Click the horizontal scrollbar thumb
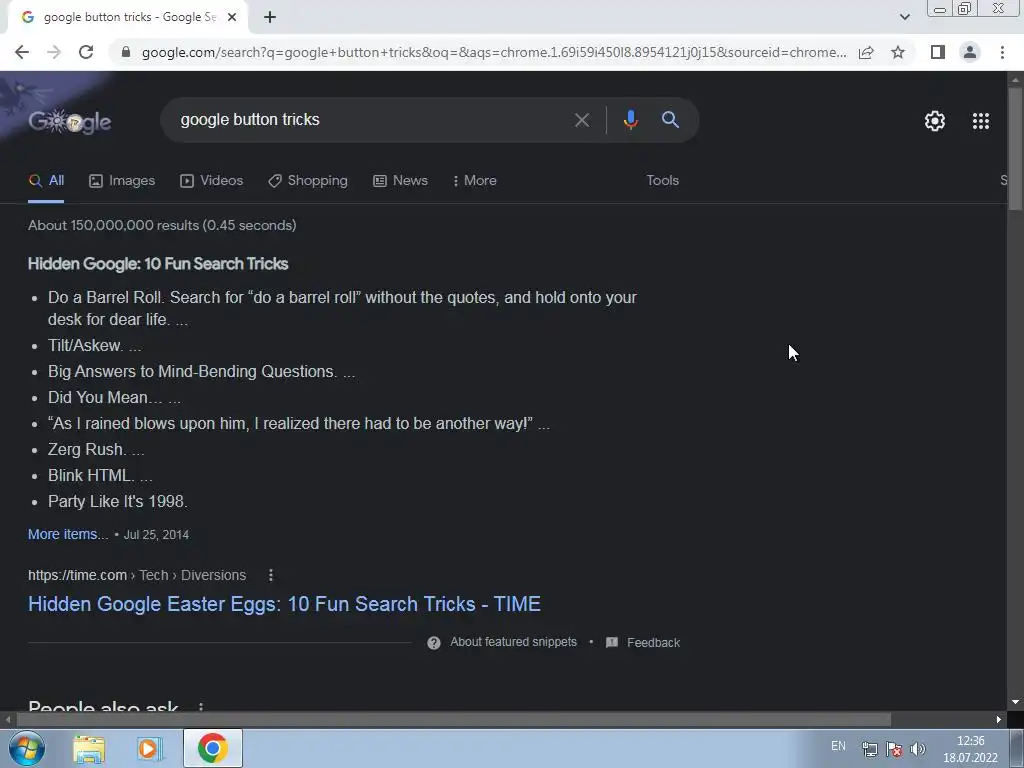 click(454, 720)
